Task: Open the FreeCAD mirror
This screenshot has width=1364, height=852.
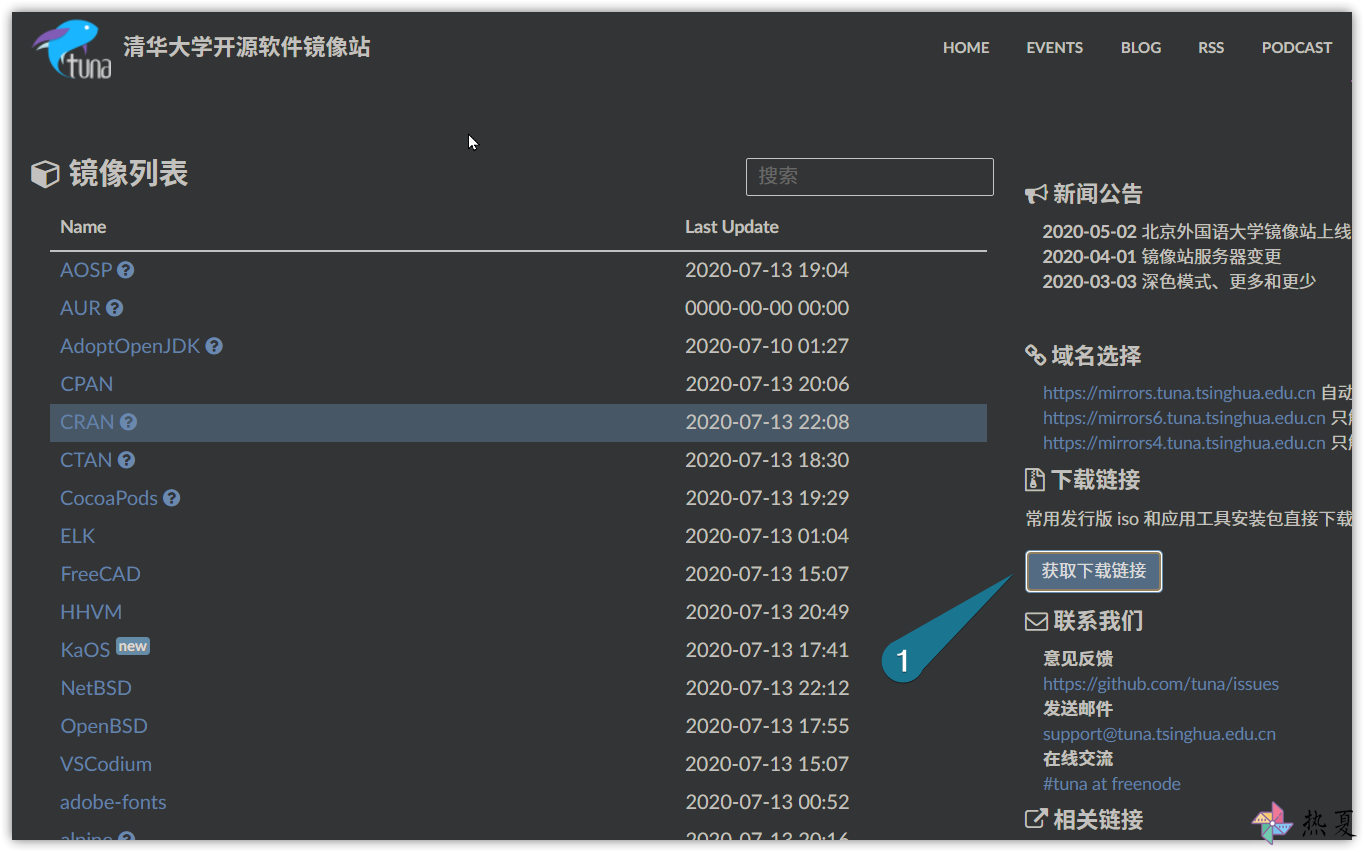Action: (x=101, y=574)
